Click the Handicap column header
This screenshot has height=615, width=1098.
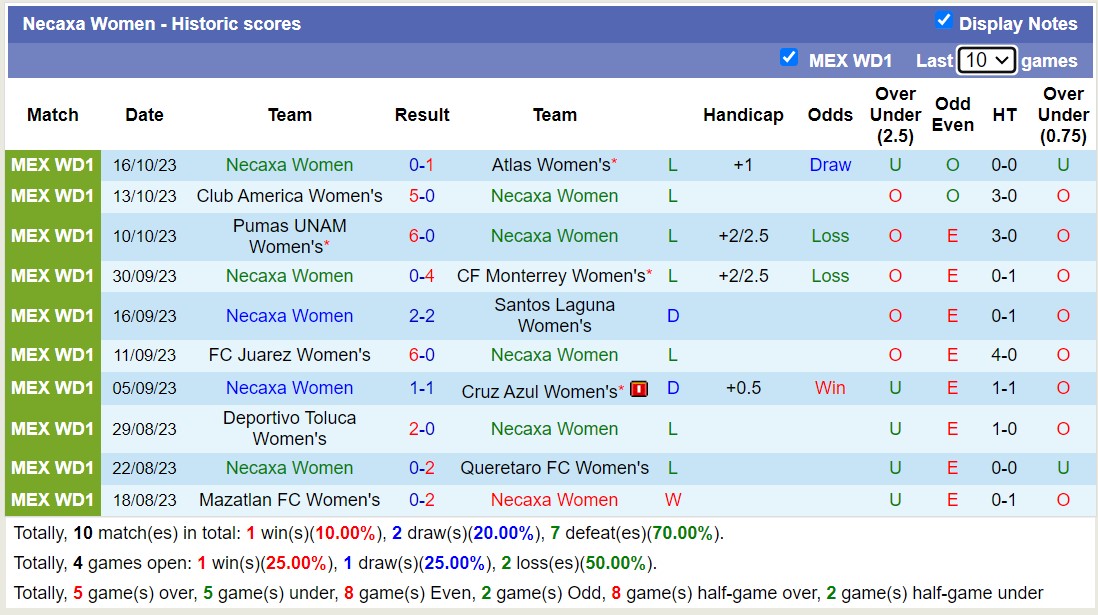click(x=743, y=115)
